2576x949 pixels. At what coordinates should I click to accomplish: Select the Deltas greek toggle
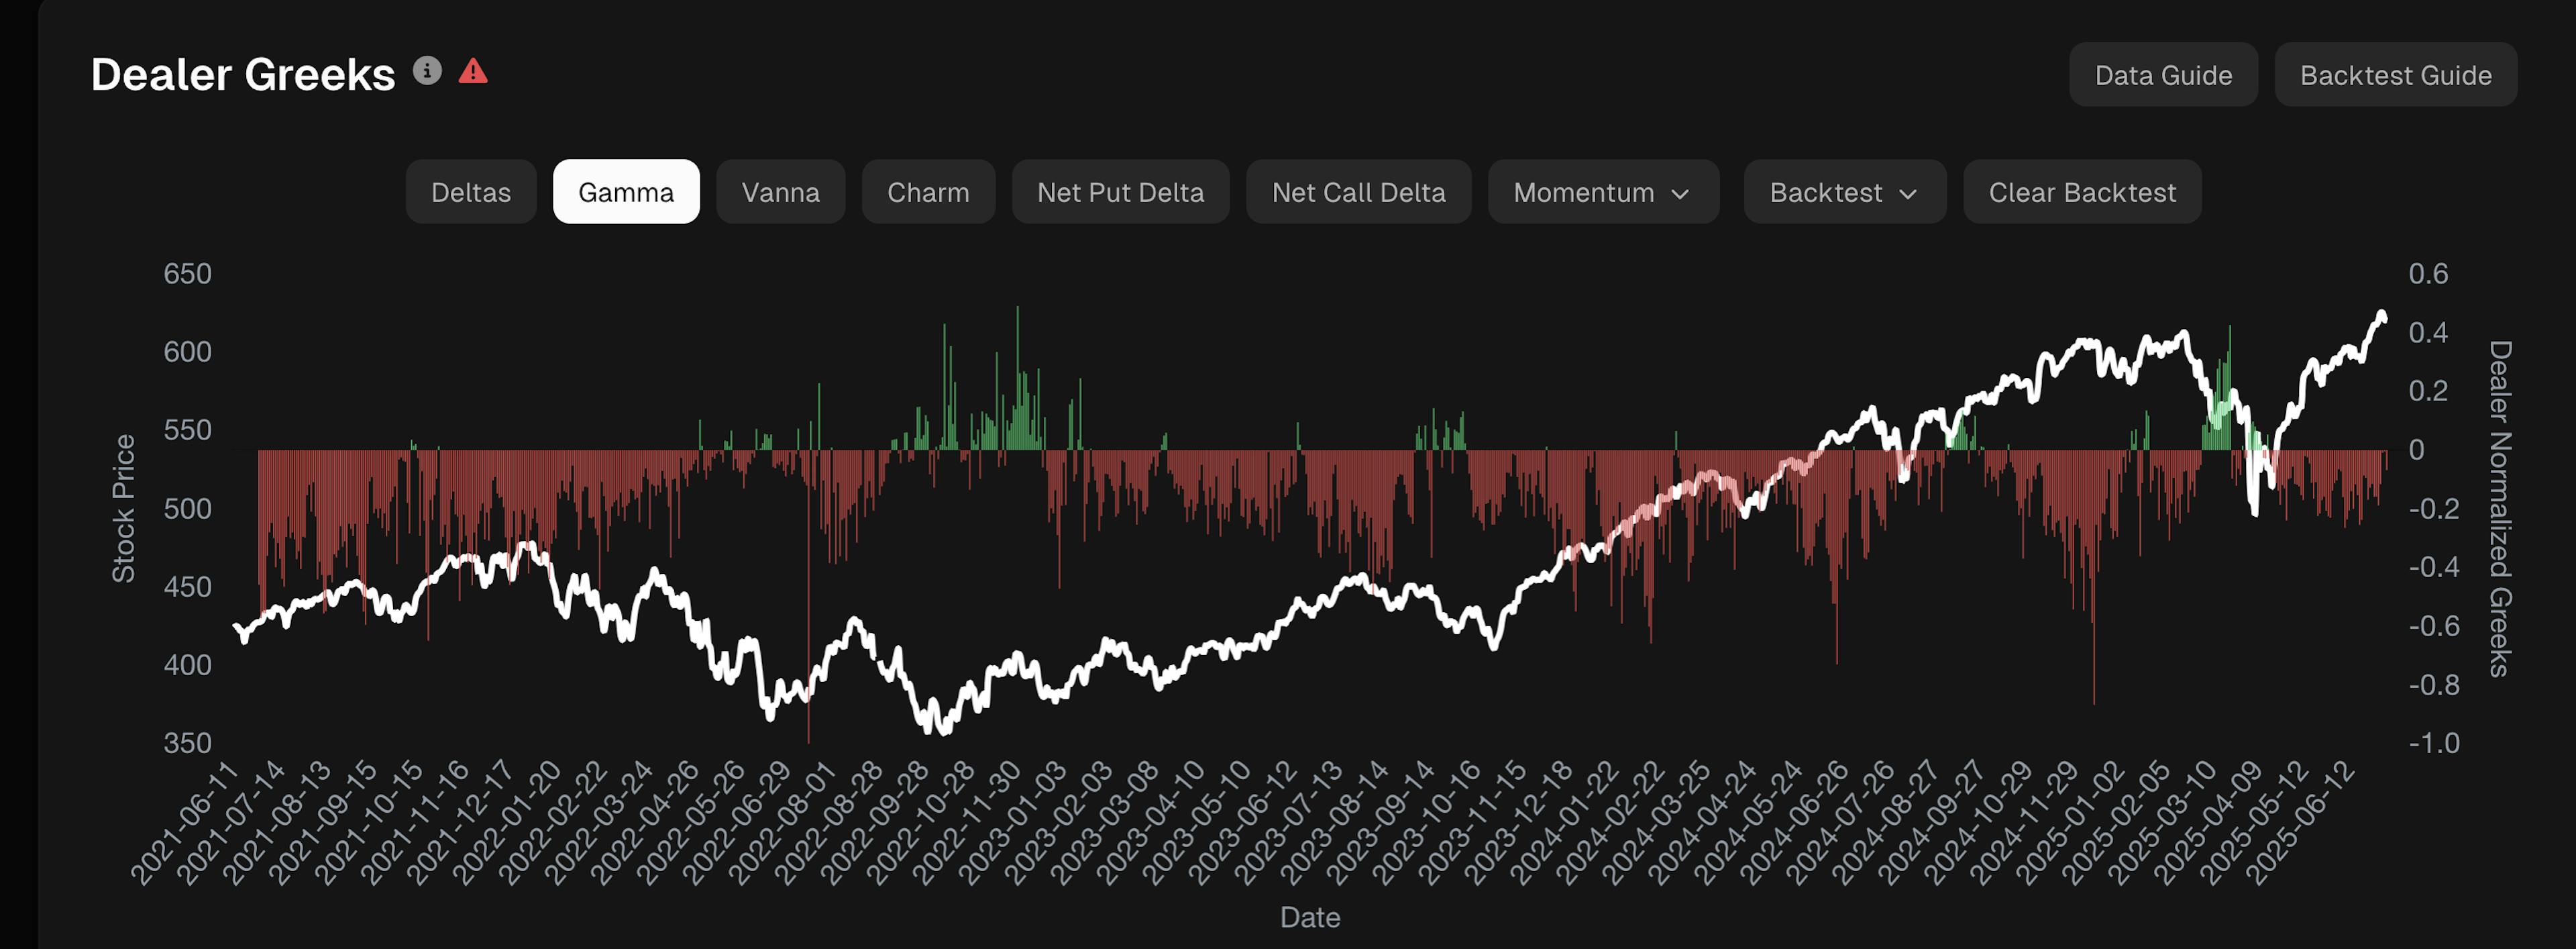click(471, 192)
